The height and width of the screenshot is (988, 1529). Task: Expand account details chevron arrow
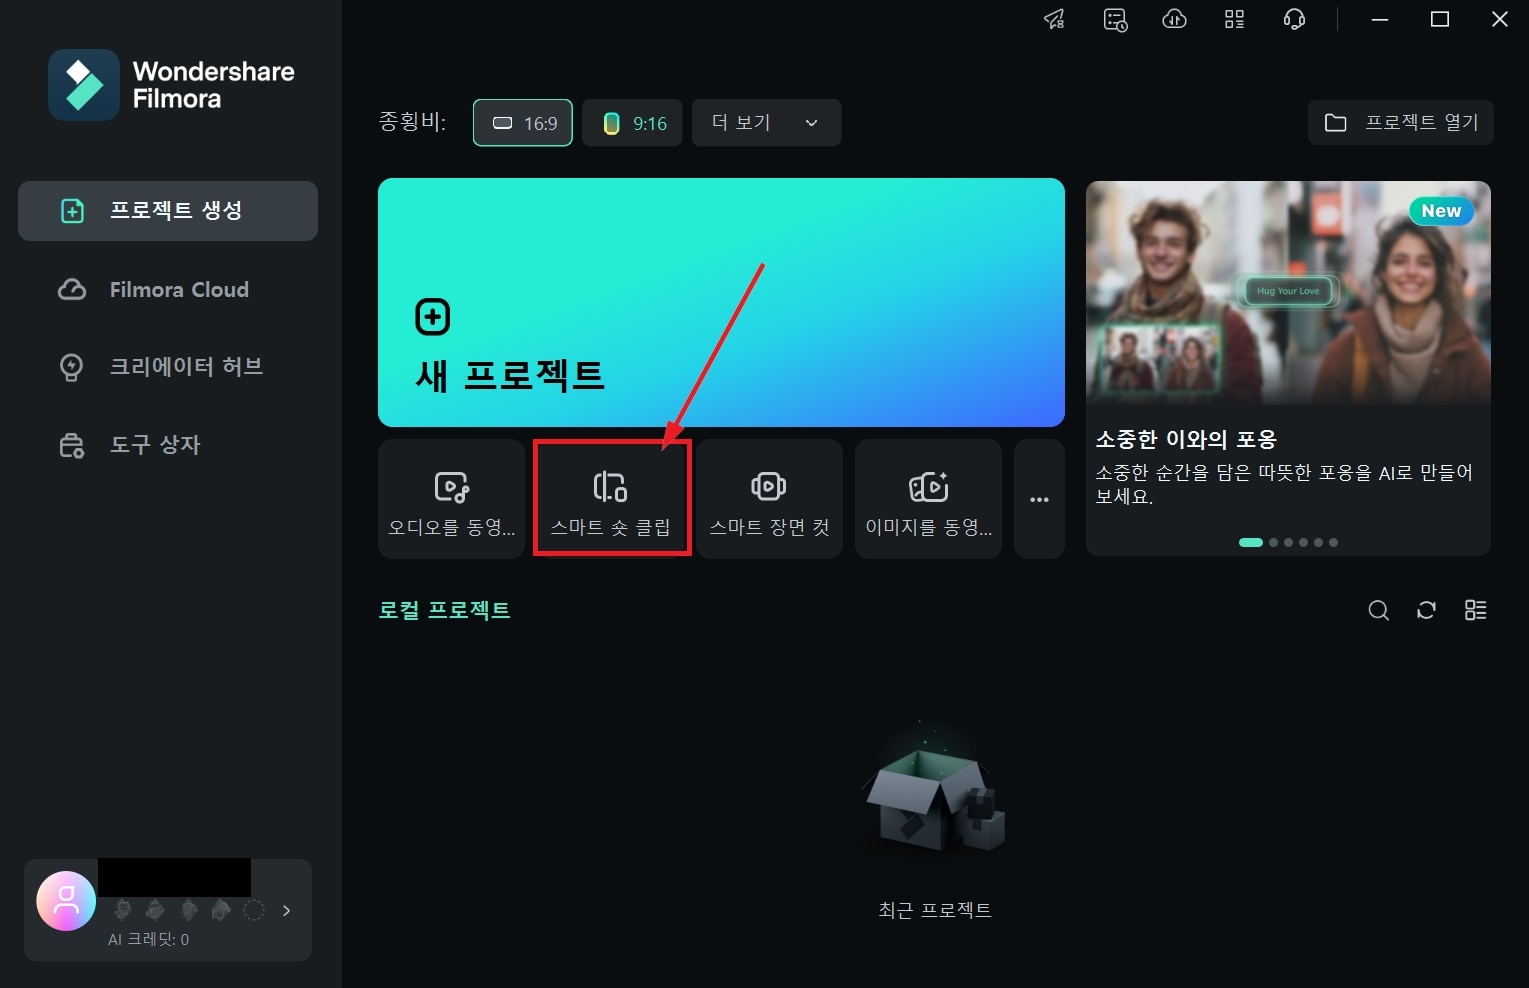[x=287, y=911]
